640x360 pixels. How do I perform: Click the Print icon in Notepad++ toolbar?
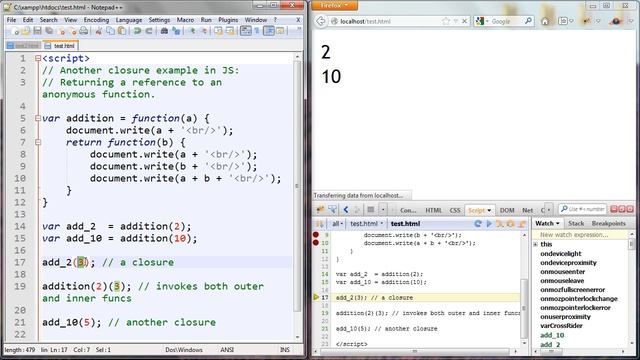[x=84, y=31]
